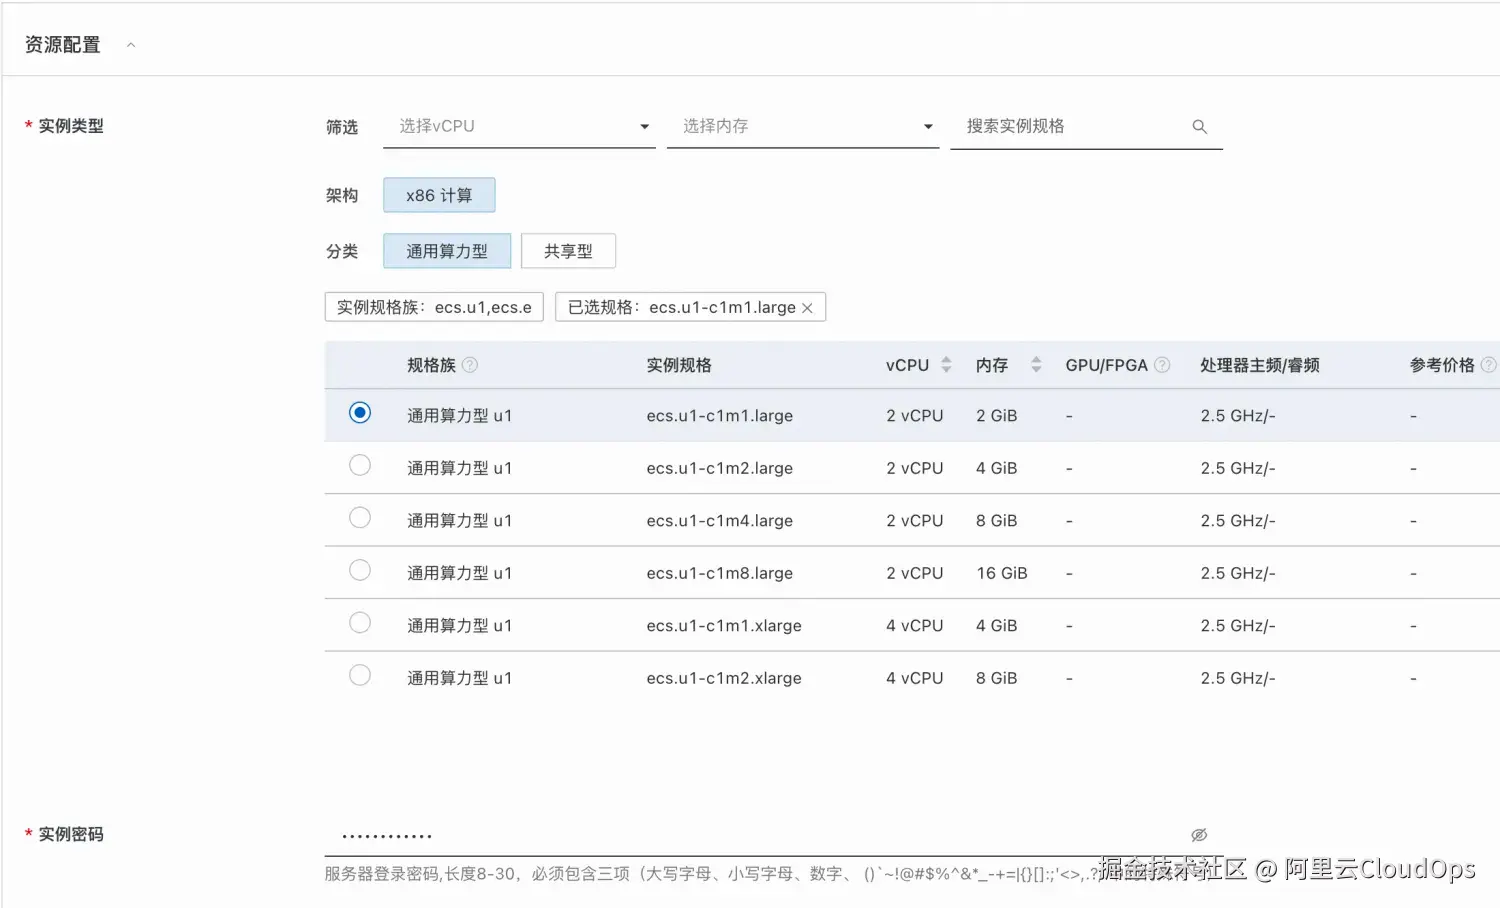Sort by the vCPU column arrows

(x=946, y=365)
